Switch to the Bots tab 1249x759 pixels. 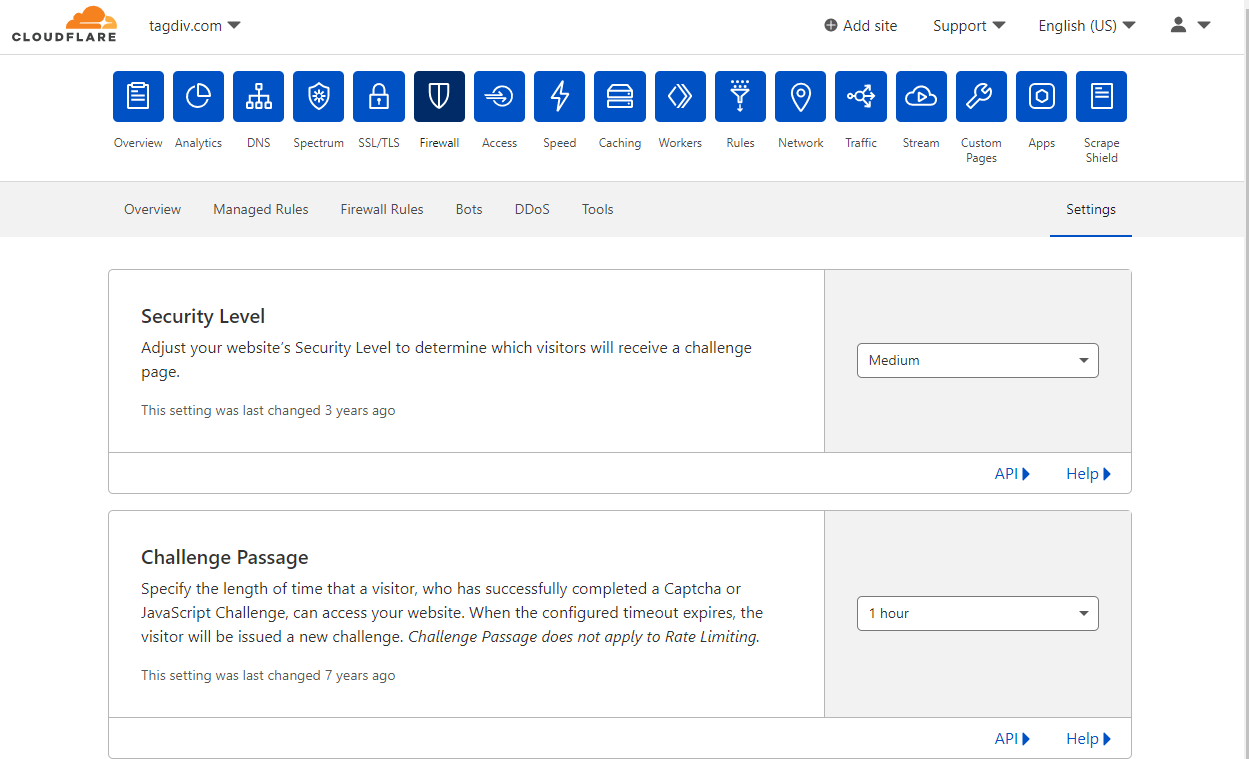[x=469, y=209]
